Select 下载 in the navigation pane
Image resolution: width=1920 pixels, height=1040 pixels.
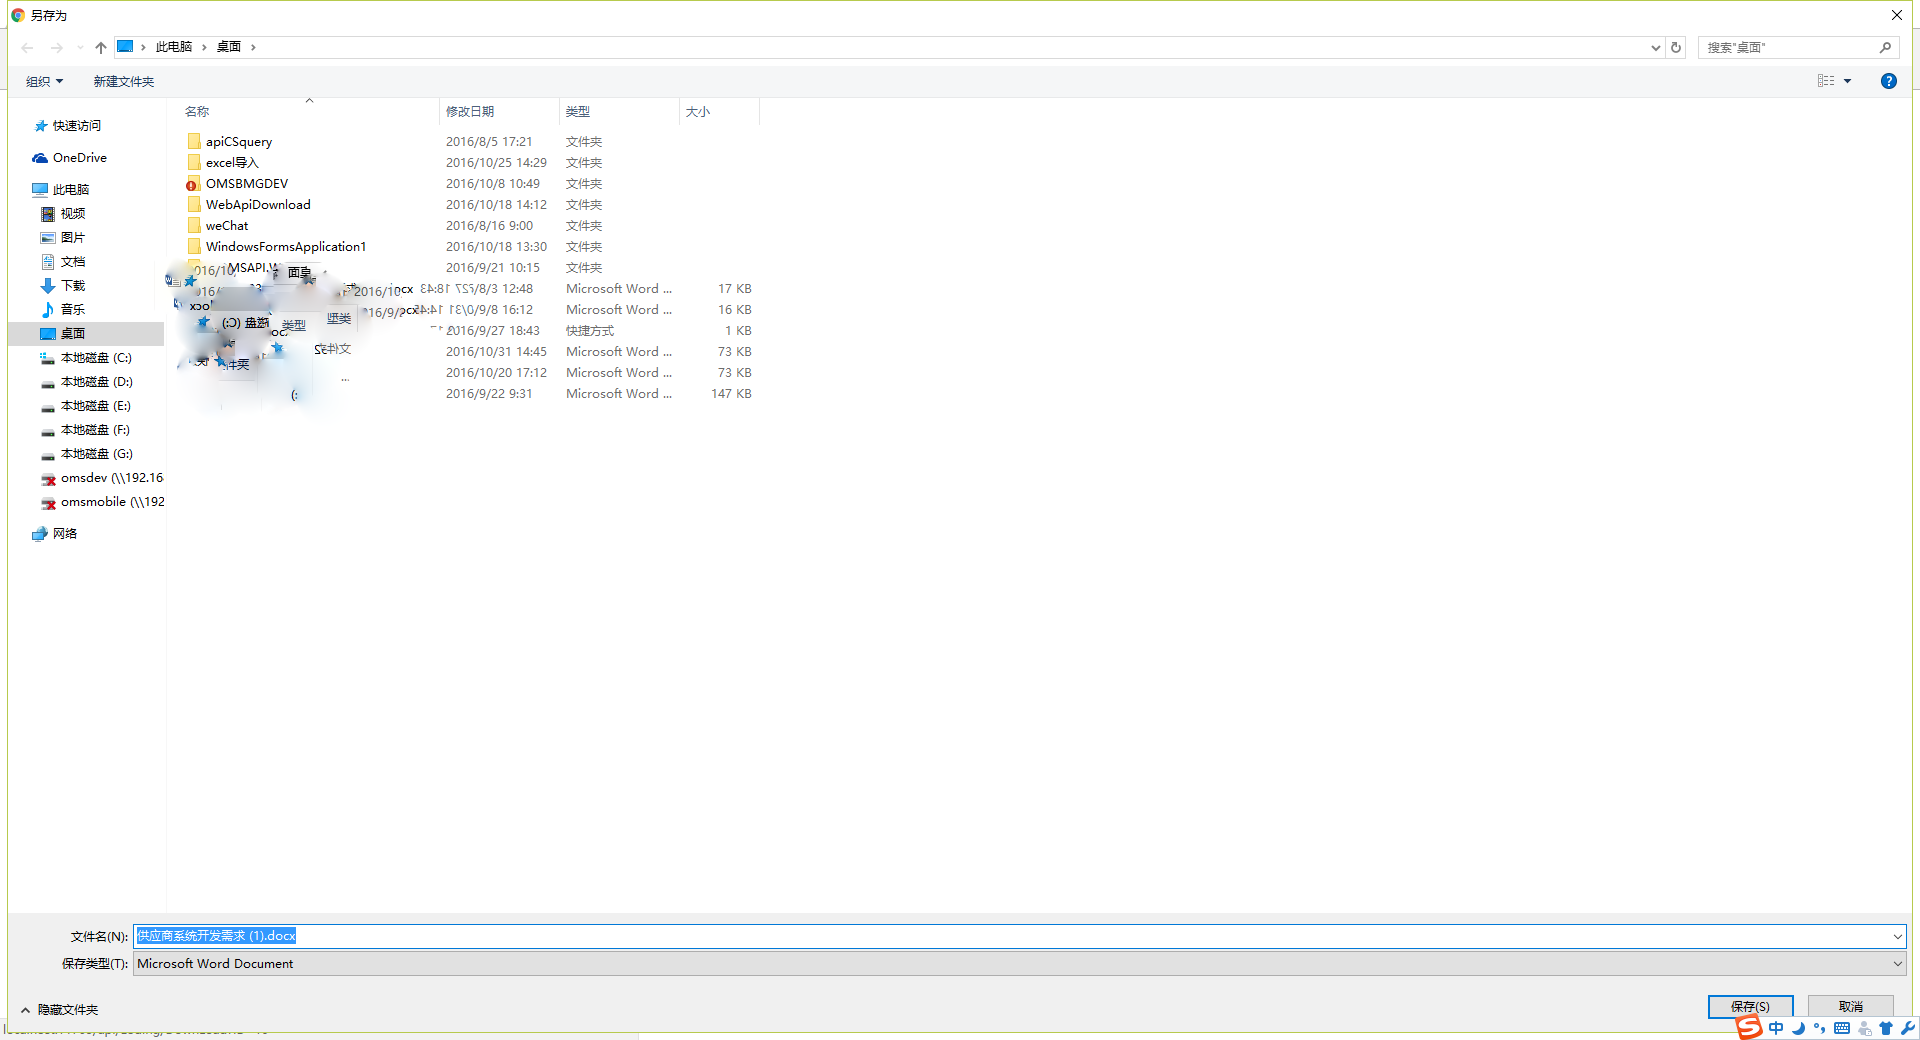tap(72, 286)
